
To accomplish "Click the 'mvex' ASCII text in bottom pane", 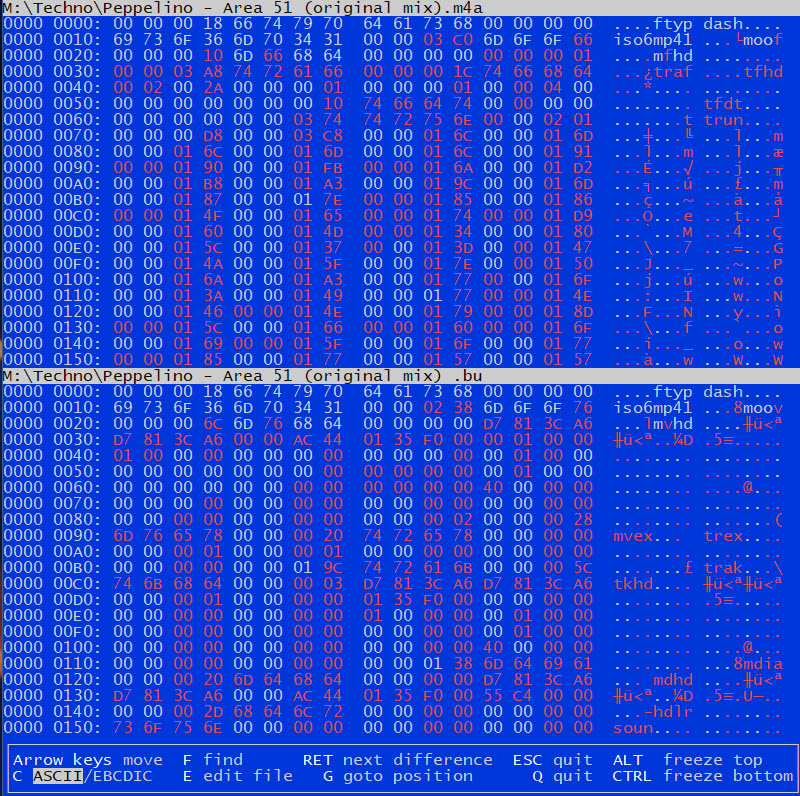I will pyautogui.click(x=633, y=535).
